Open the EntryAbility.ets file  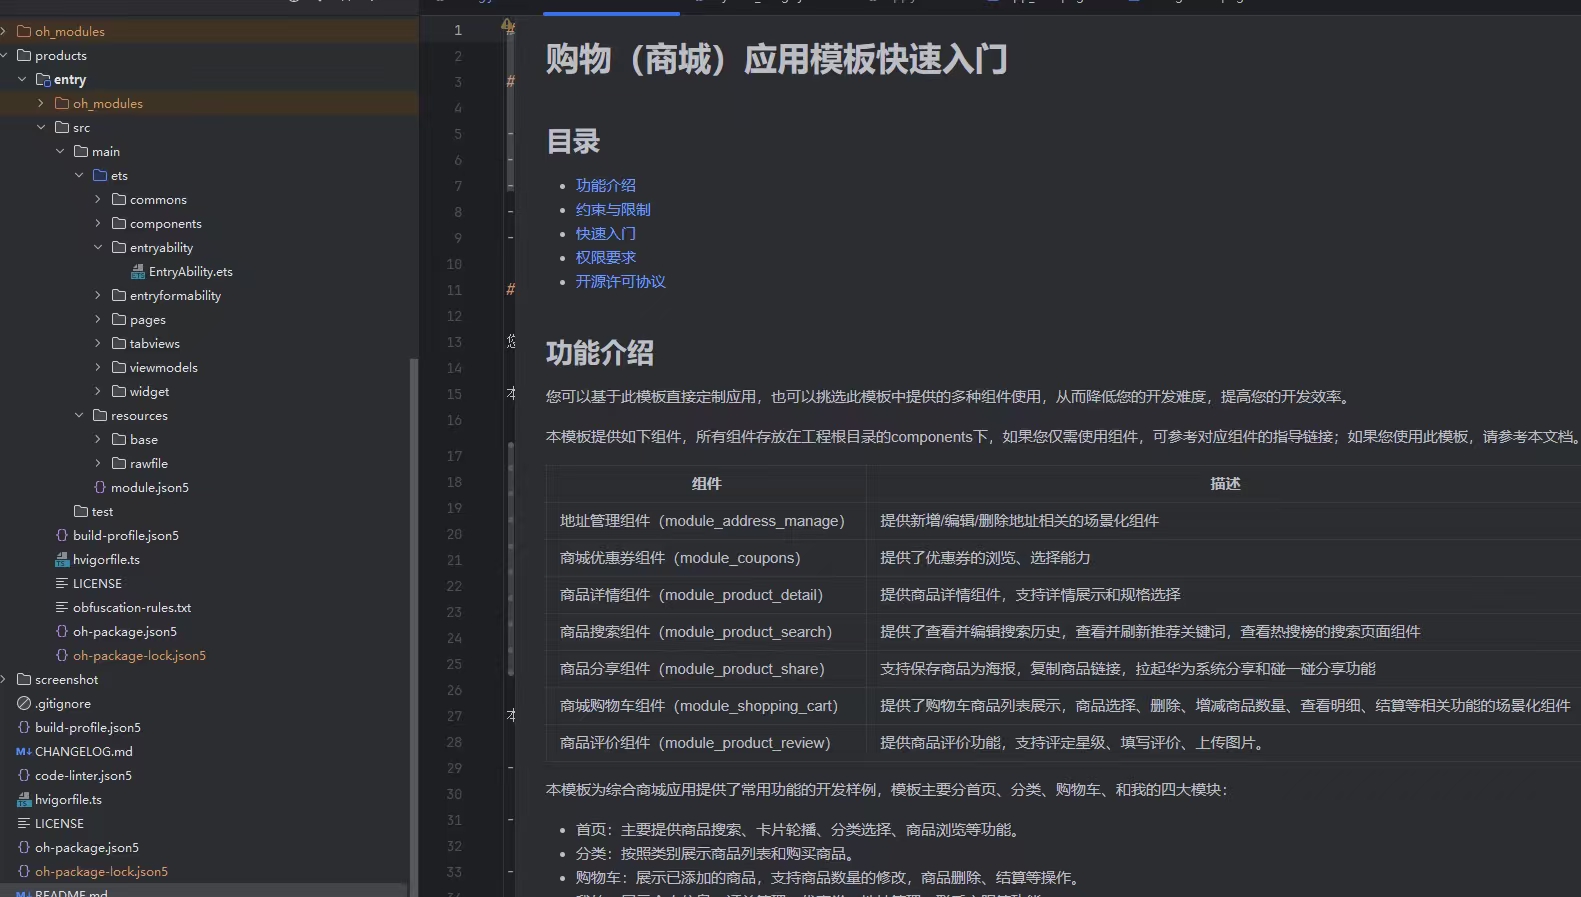[190, 272]
